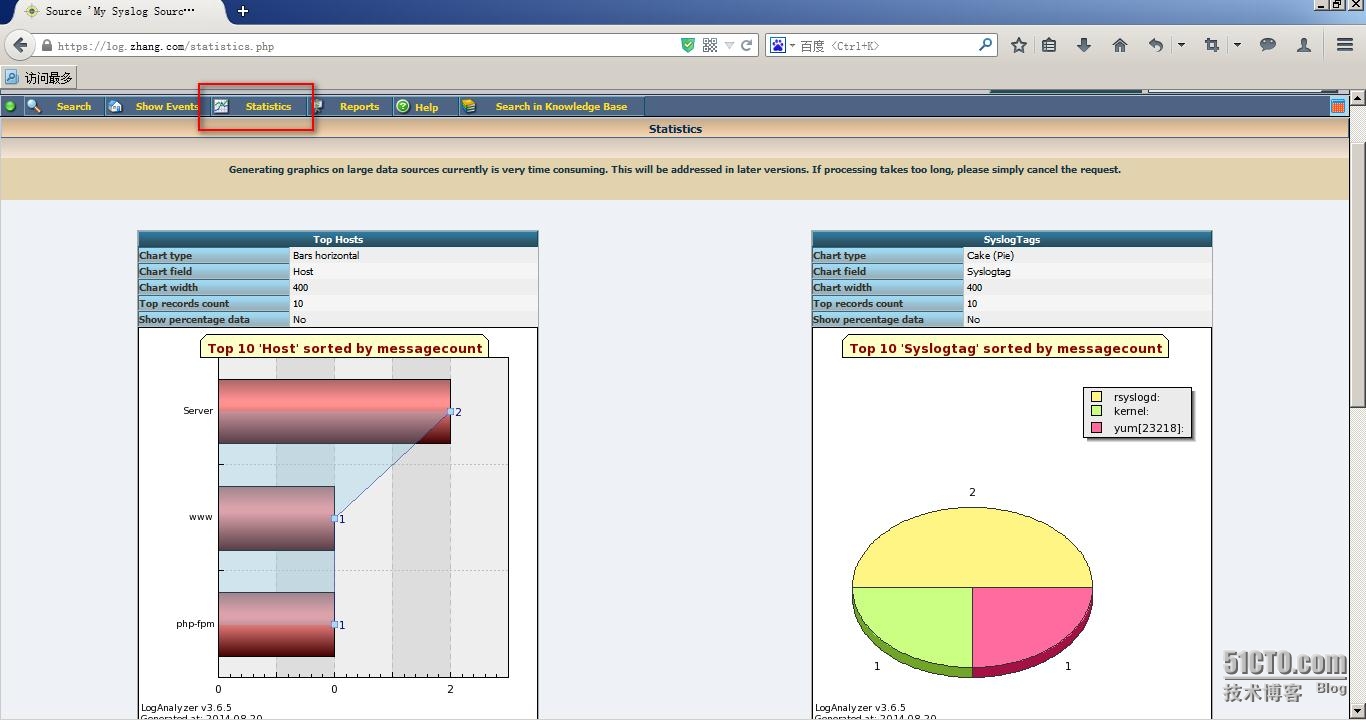
Task: Click the 'Host' chart field value
Action: pyautogui.click(x=303, y=271)
